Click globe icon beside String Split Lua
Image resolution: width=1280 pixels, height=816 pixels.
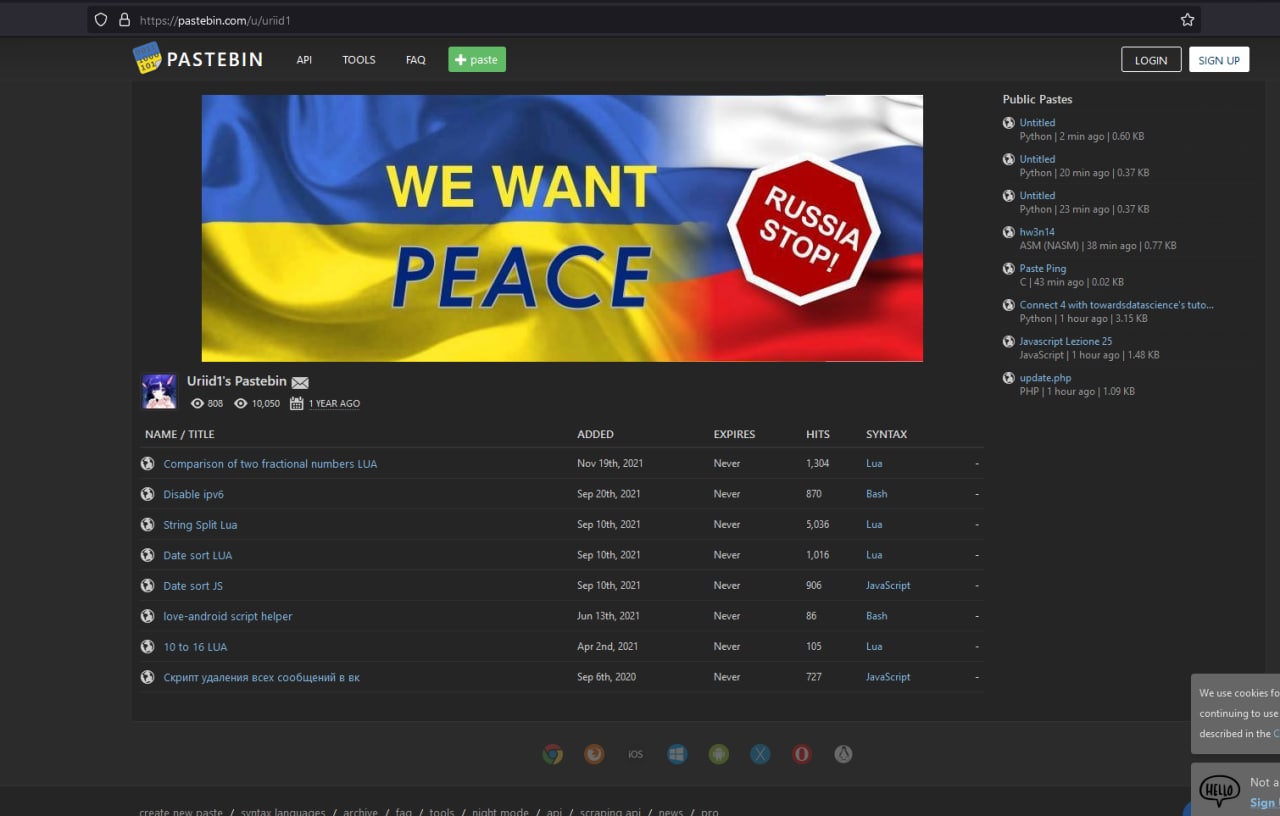coord(148,524)
